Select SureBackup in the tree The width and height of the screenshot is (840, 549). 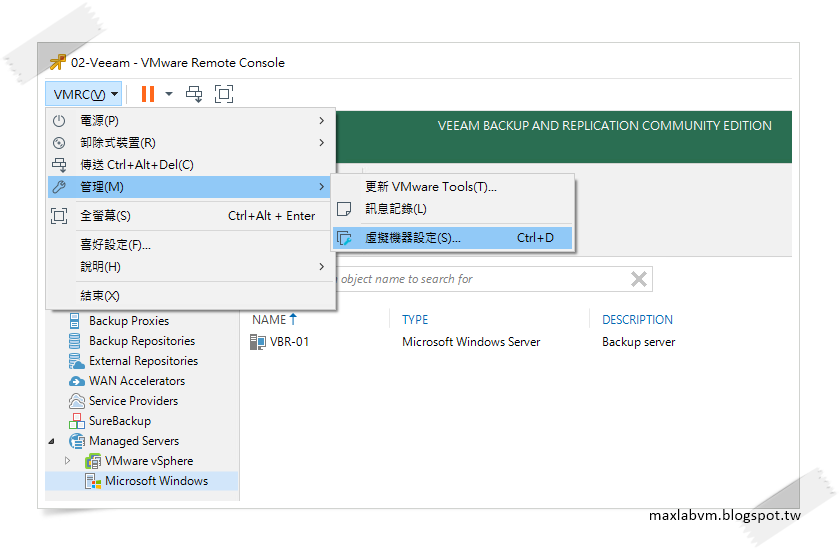(120, 421)
